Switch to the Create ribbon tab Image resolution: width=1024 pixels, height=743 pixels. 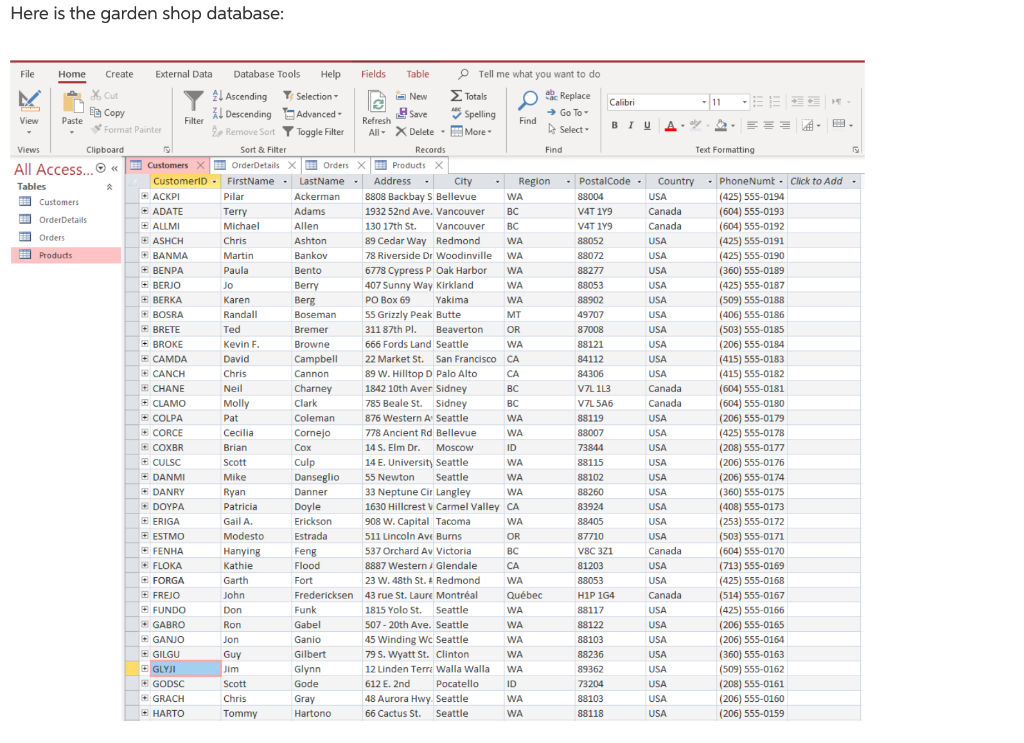119,74
